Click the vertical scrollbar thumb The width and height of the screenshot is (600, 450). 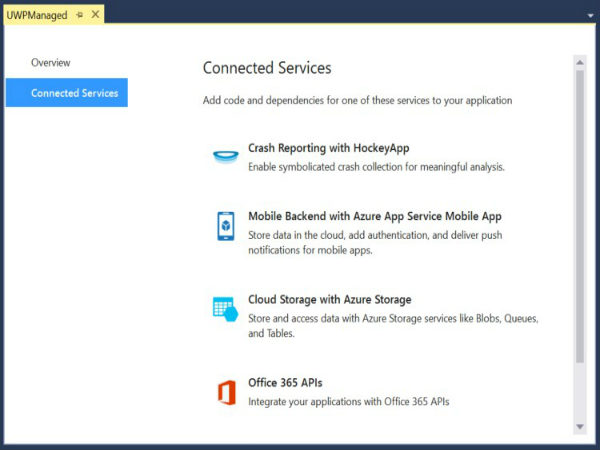pos(580,215)
